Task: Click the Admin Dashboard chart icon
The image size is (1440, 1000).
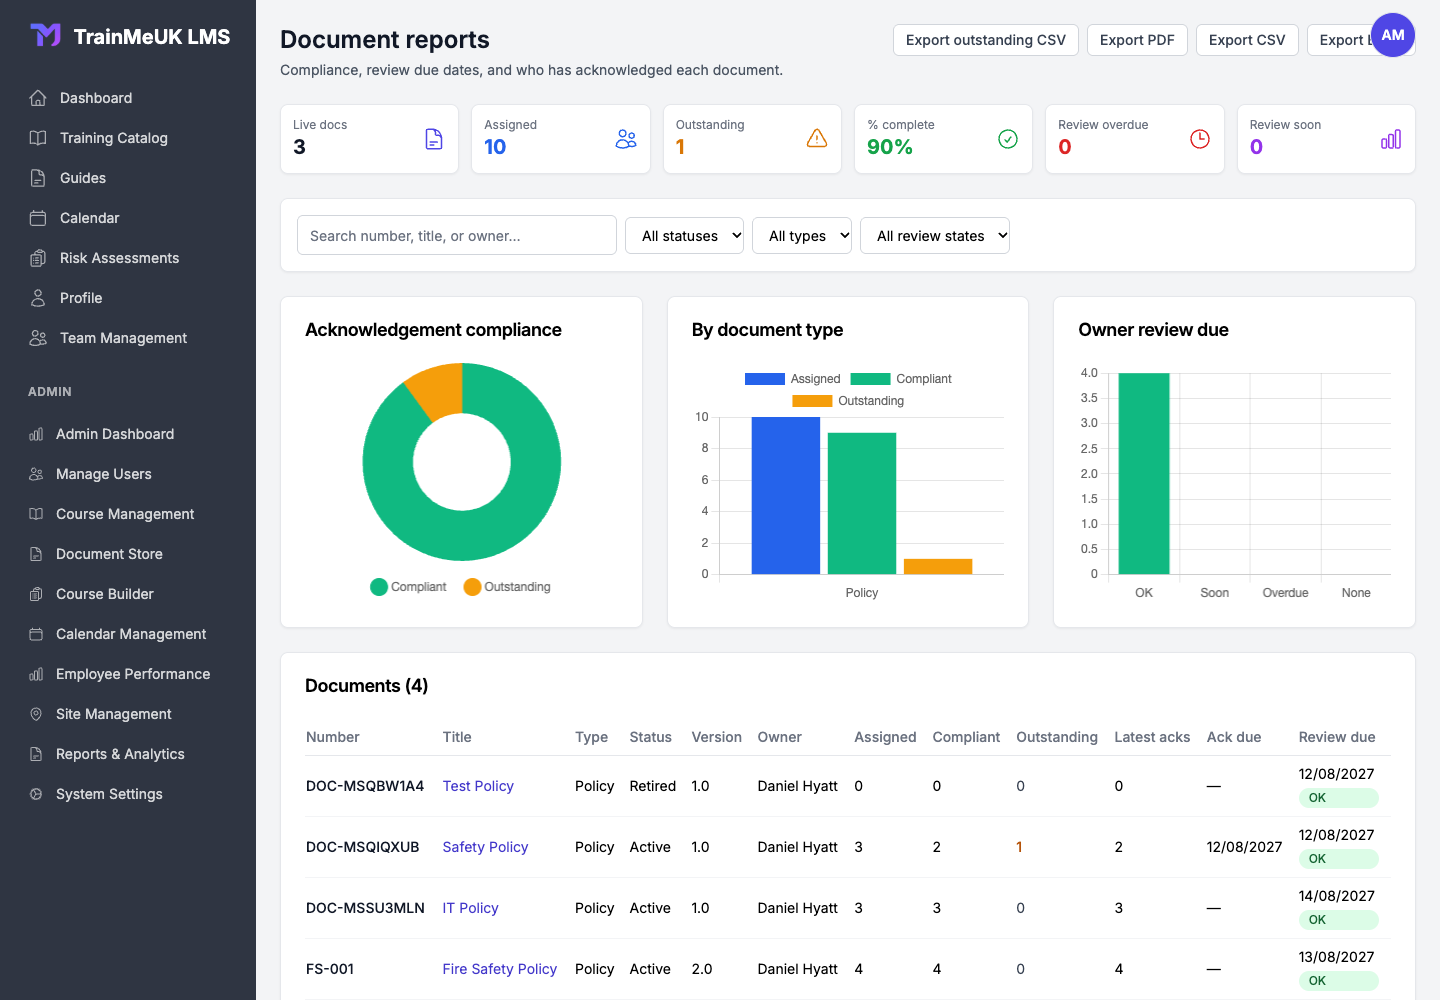Action: (36, 434)
